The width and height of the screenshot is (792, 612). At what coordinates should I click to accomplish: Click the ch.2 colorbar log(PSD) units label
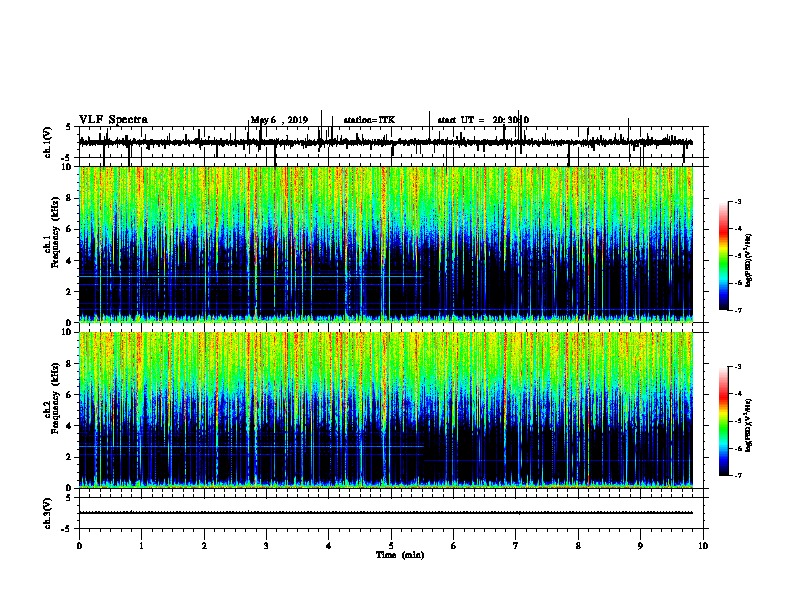pyautogui.click(x=749, y=425)
